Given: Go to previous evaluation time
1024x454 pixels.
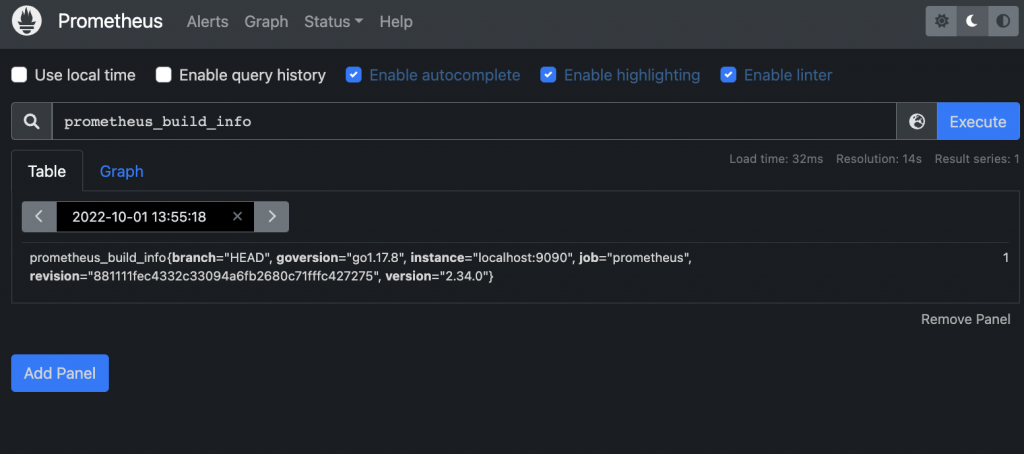Looking at the screenshot, I should 39,216.
